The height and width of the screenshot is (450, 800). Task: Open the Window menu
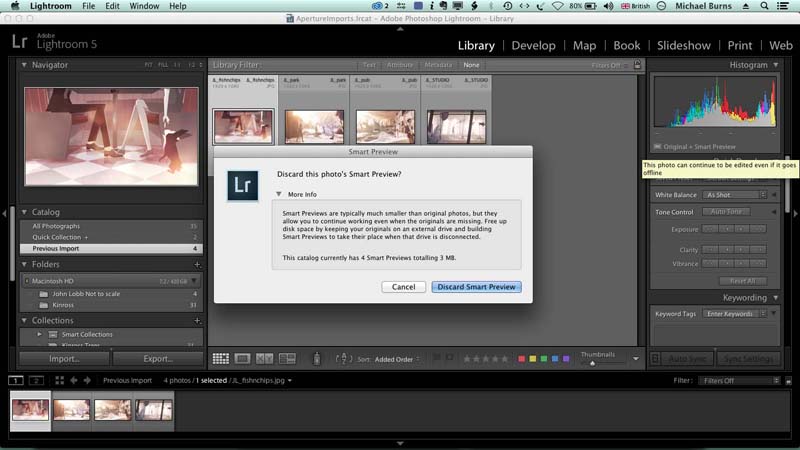pyautogui.click(x=144, y=6)
